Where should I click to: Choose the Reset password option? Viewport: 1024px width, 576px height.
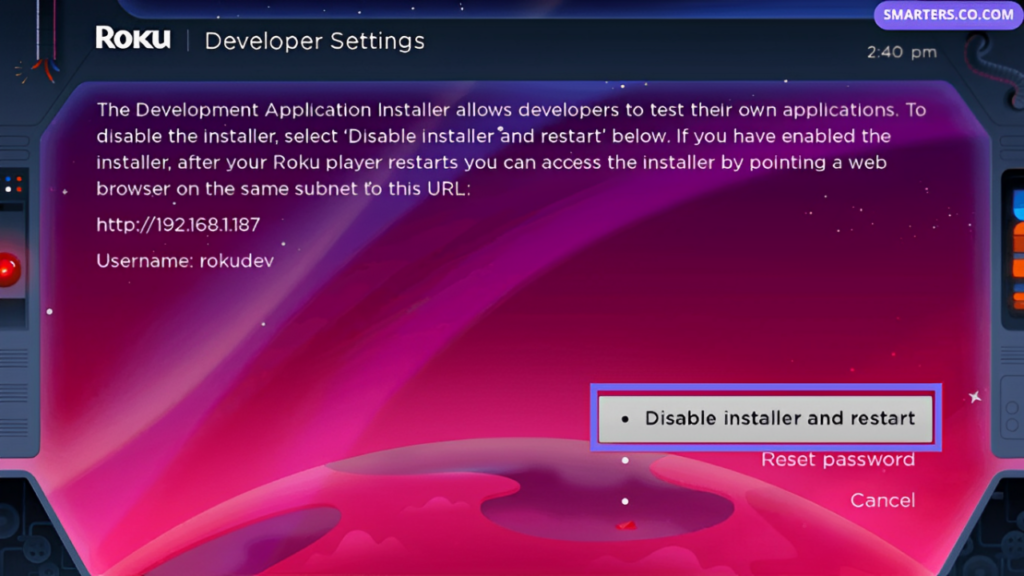pos(837,460)
